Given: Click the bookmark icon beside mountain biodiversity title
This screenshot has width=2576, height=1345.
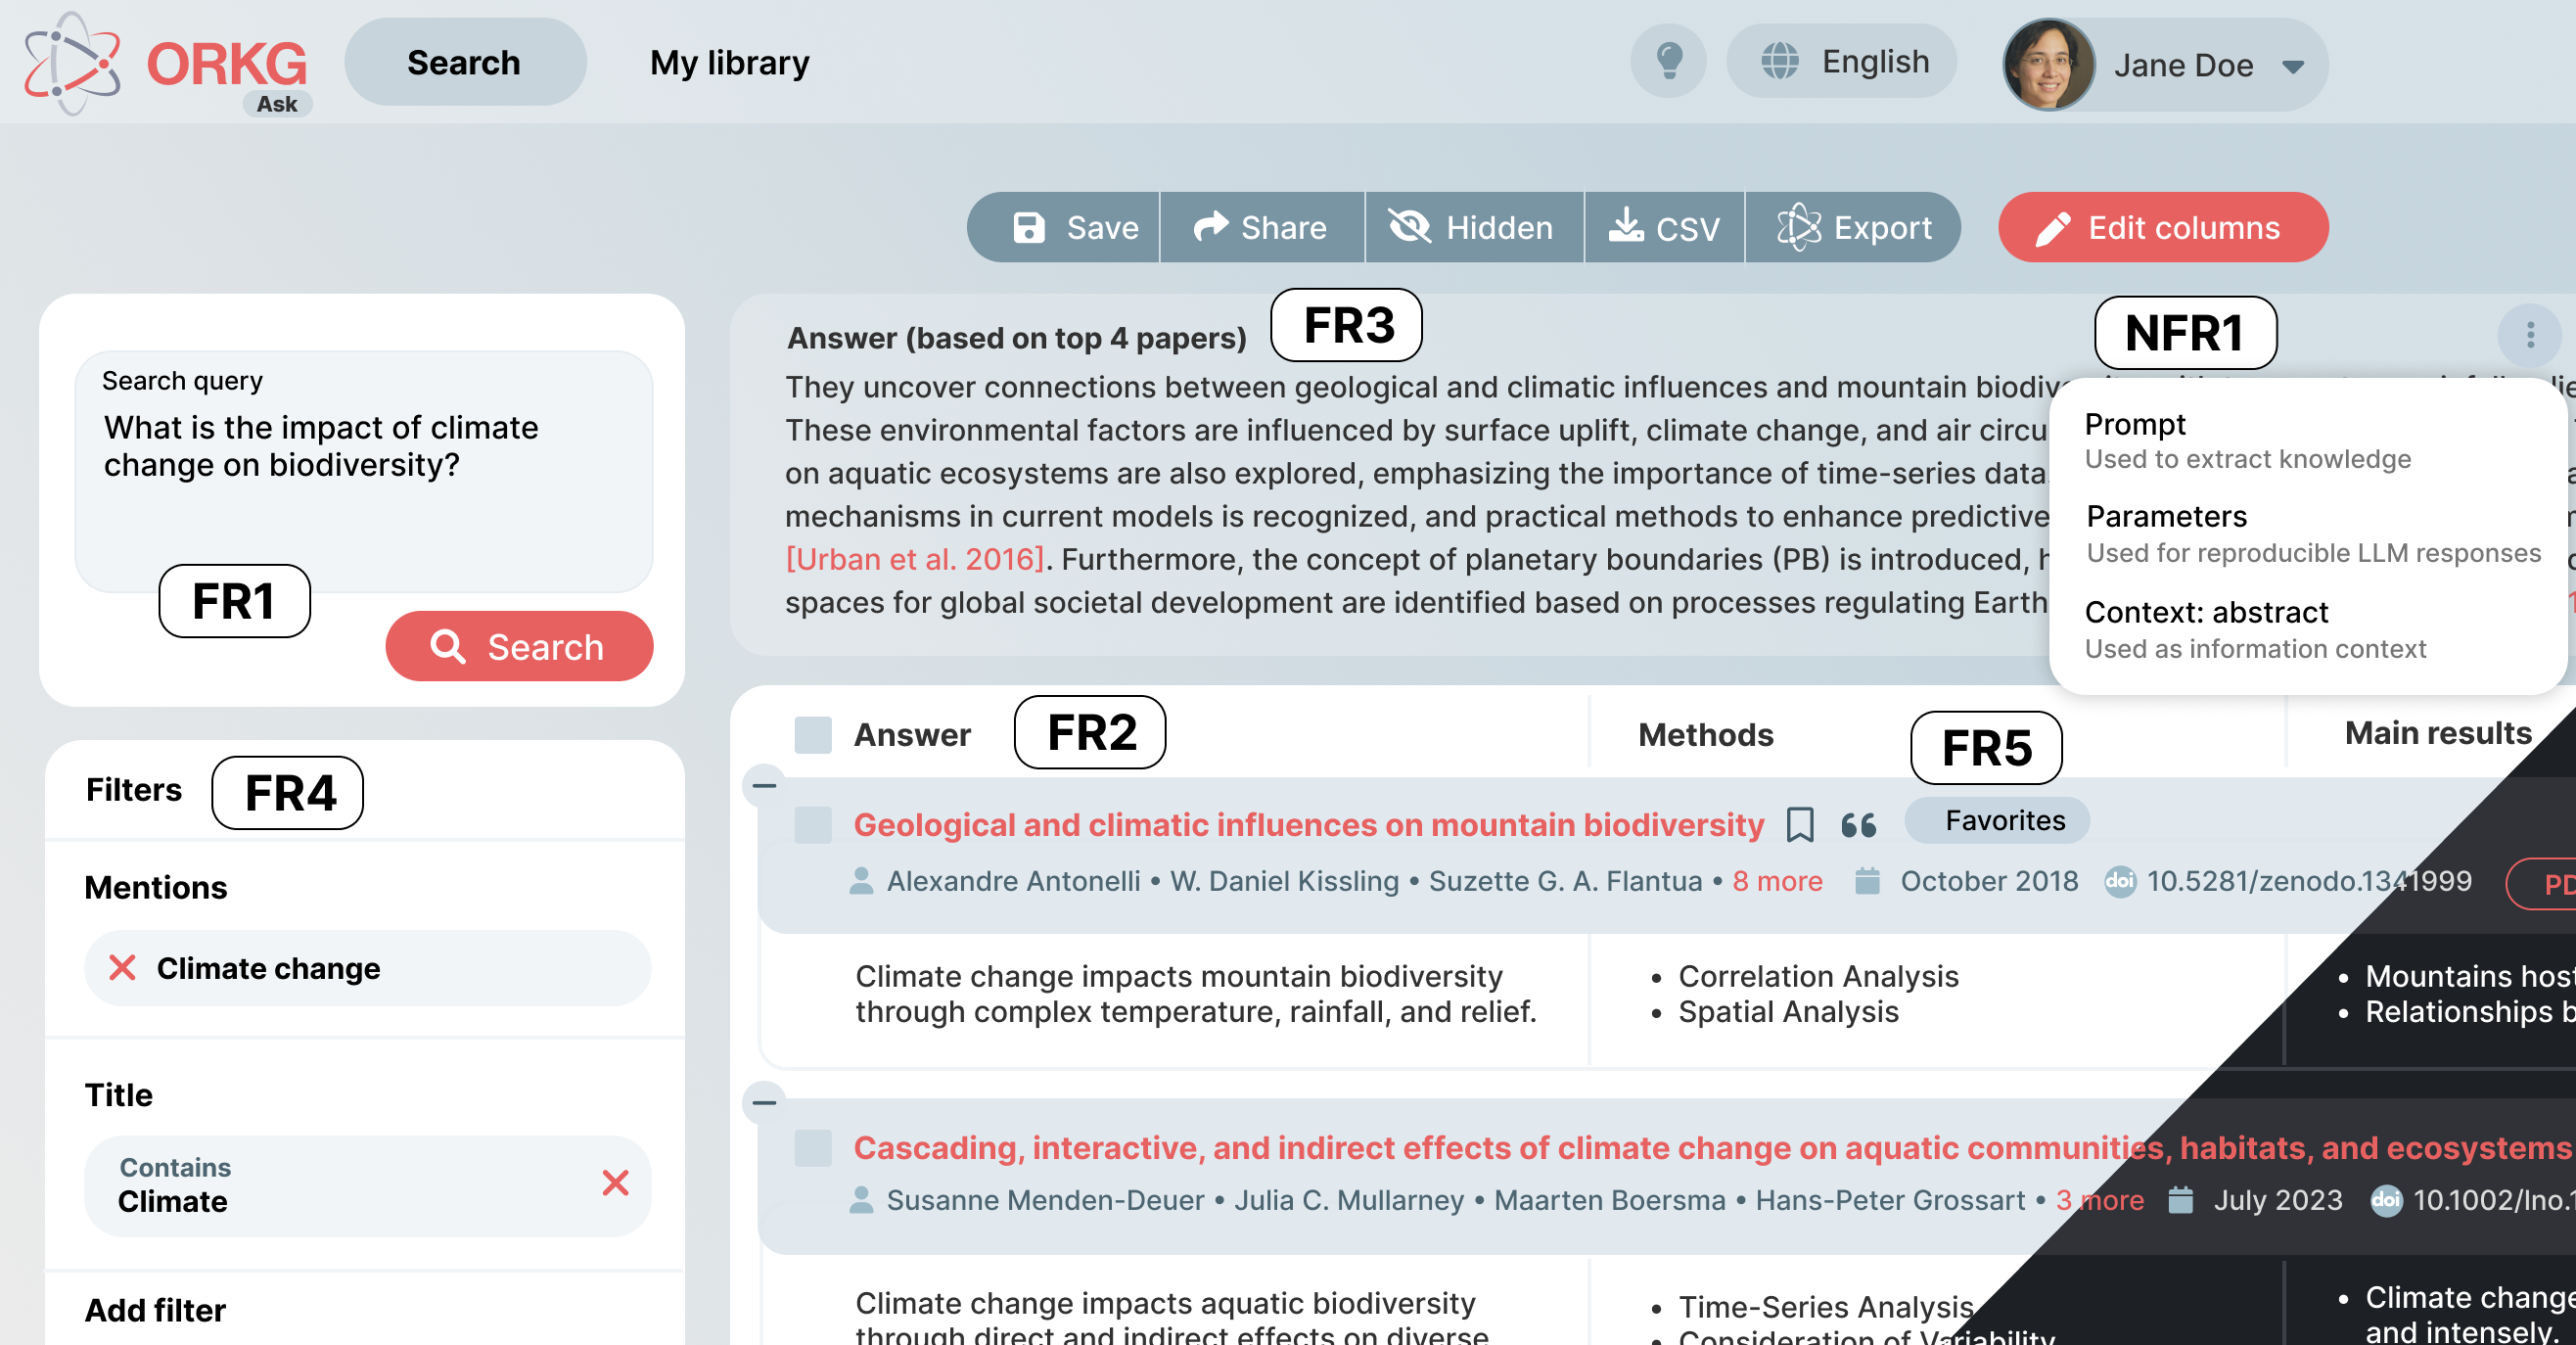Looking at the screenshot, I should tap(1800, 825).
